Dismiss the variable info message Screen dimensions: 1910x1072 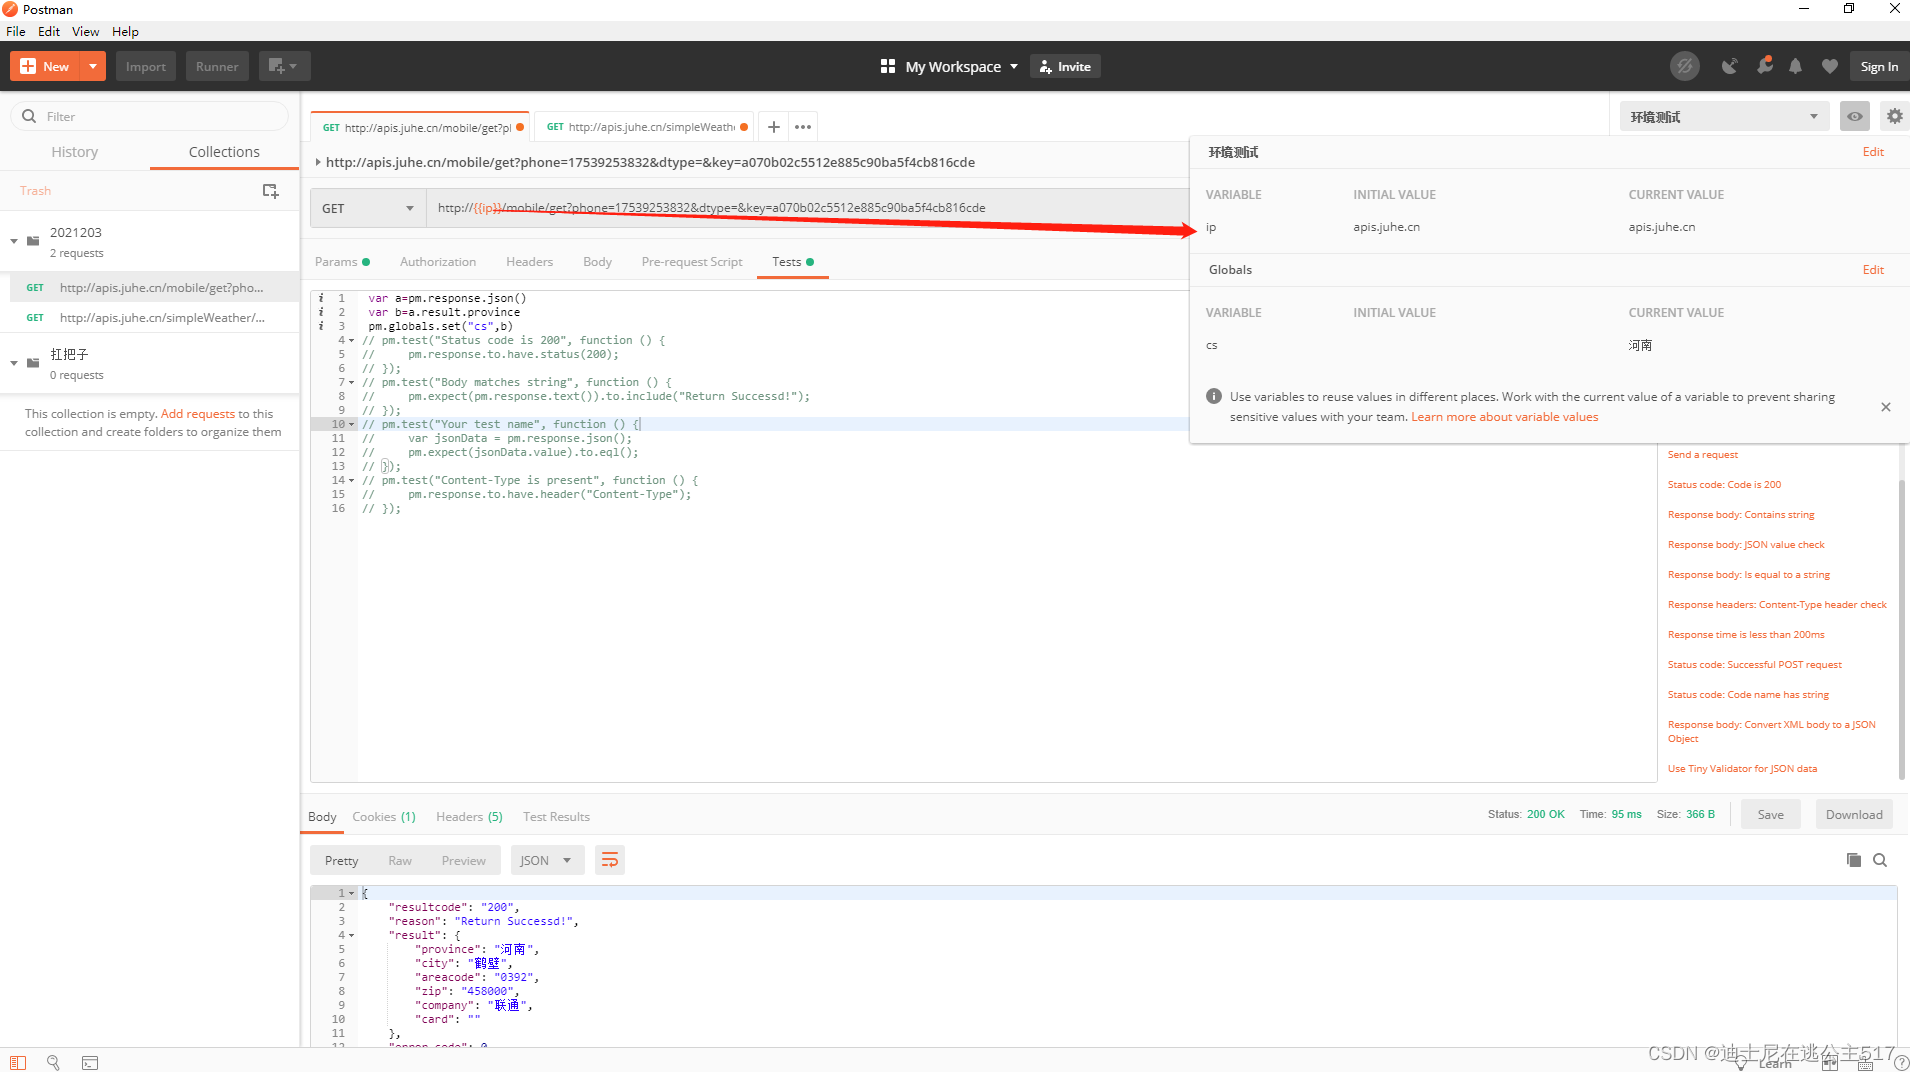pos(1885,407)
